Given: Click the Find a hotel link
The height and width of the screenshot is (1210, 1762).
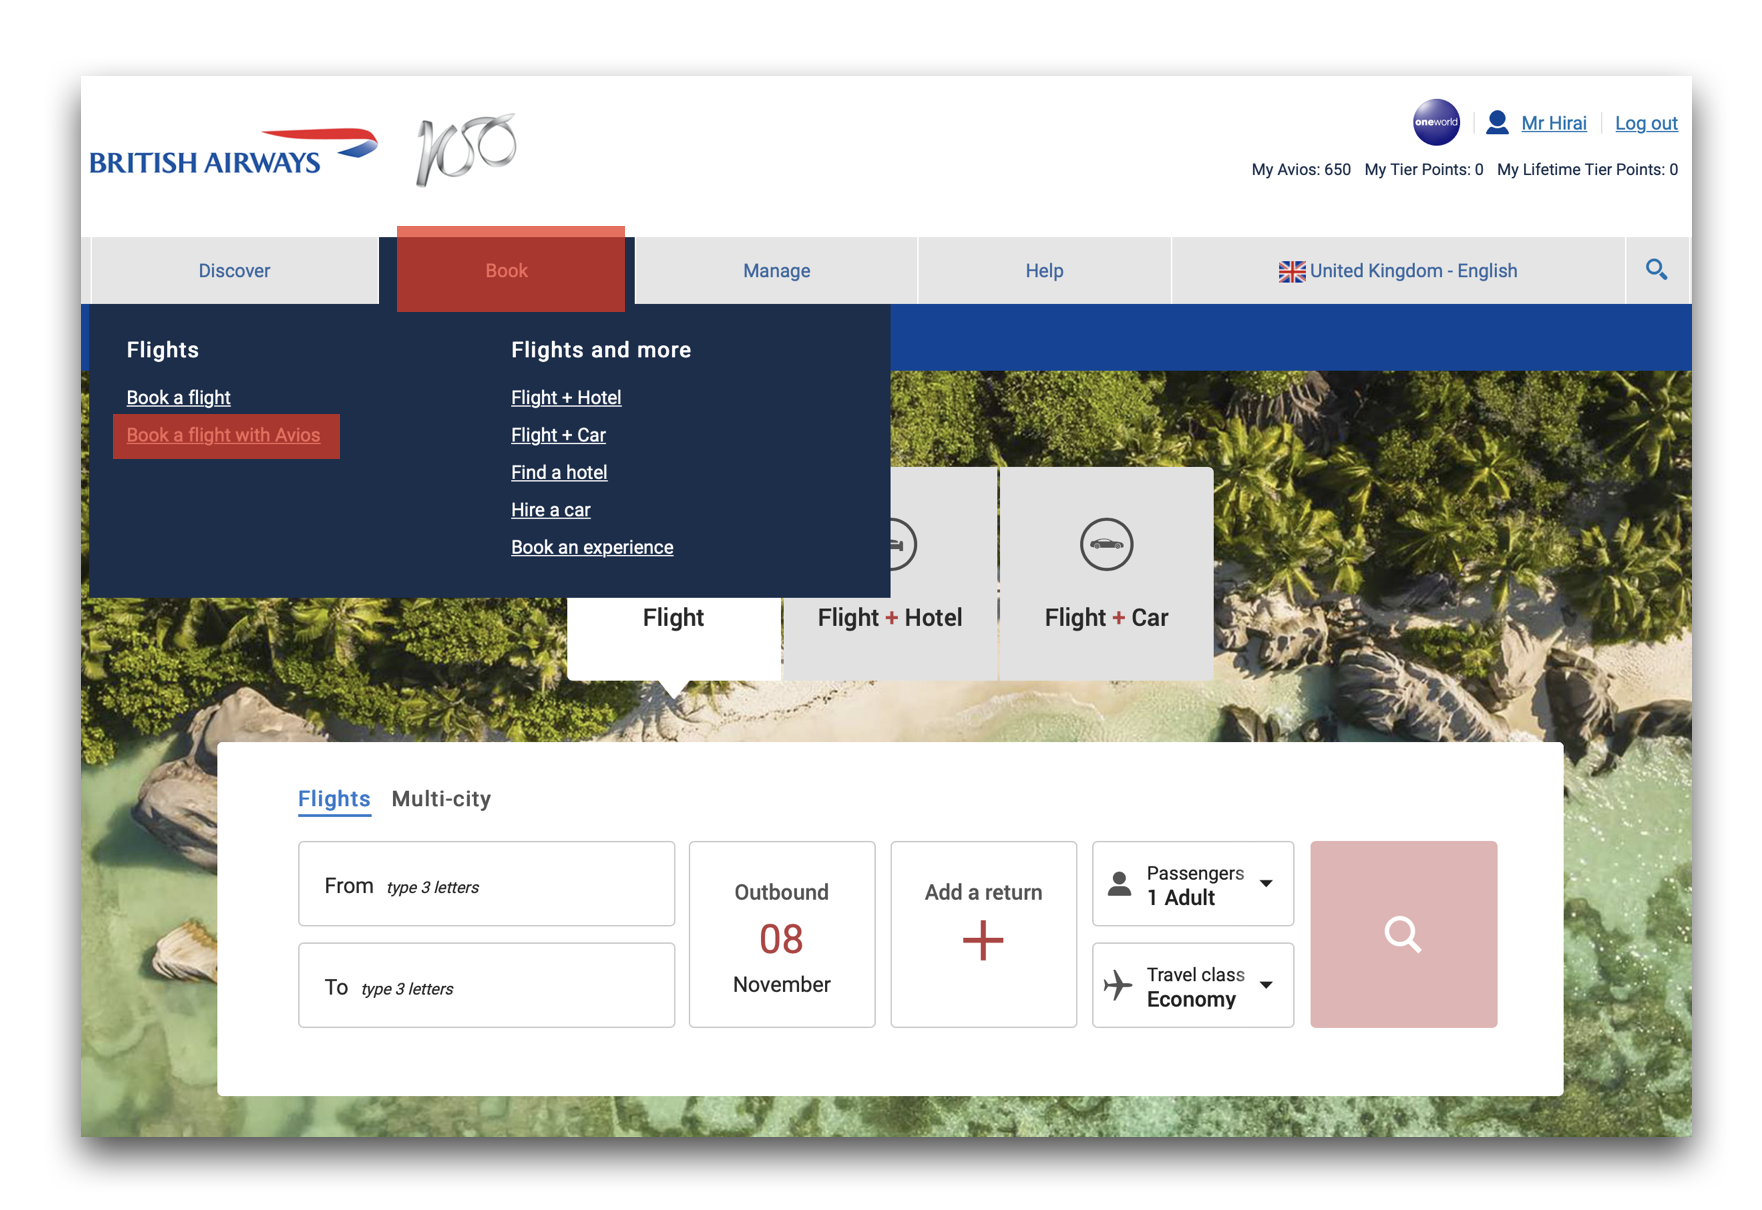Looking at the screenshot, I should 559,472.
